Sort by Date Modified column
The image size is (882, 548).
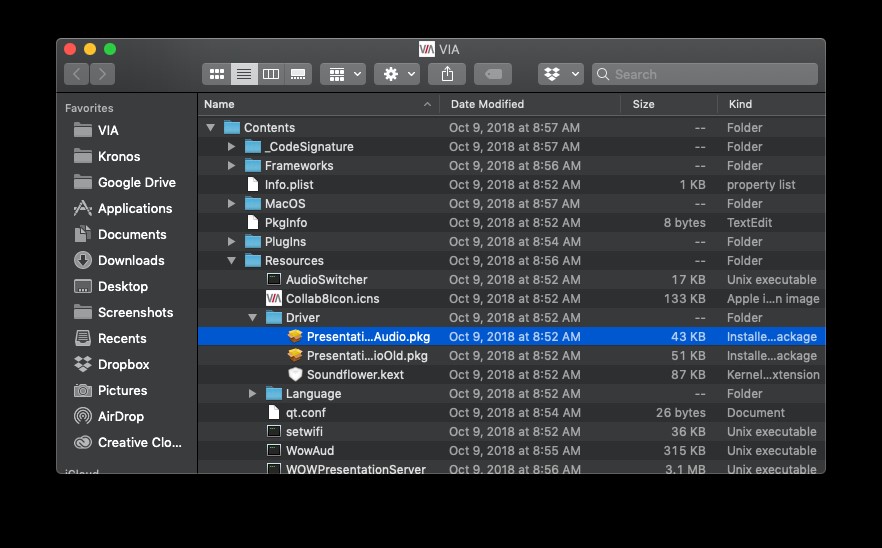(530, 104)
